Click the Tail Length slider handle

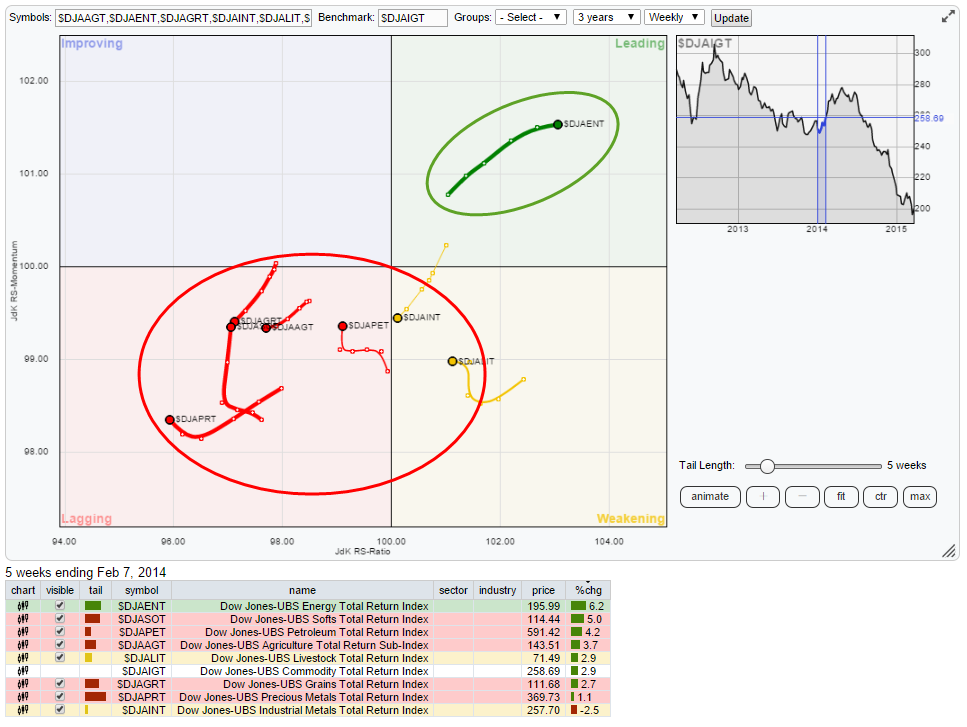coord(767,466)
